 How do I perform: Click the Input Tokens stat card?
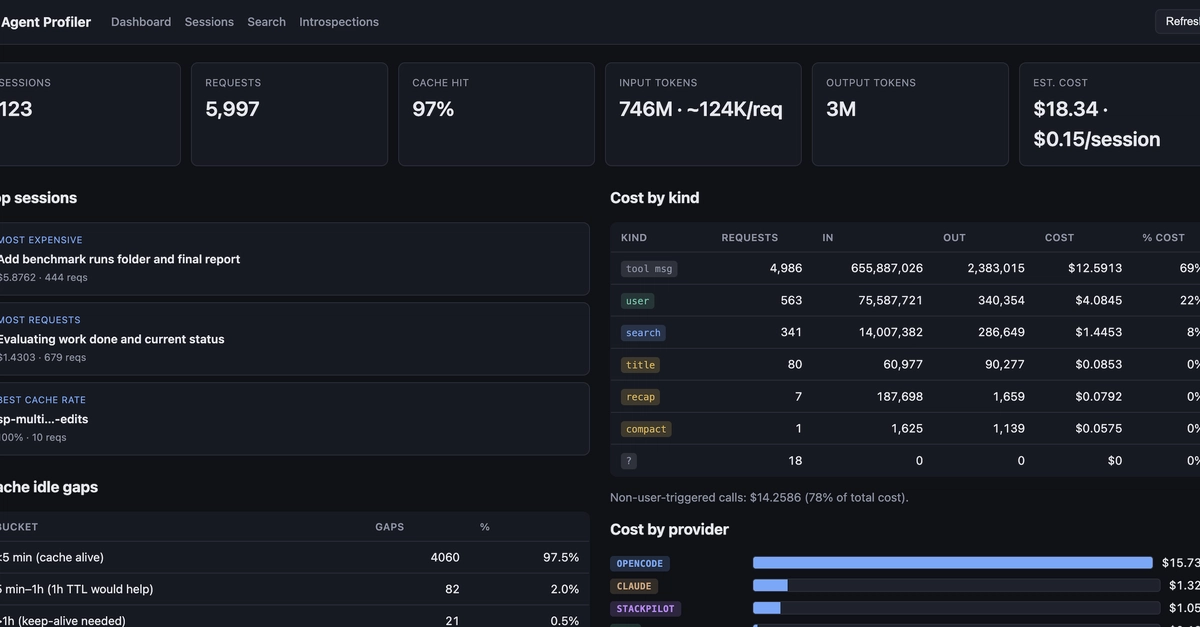click(x=703, y=114)
